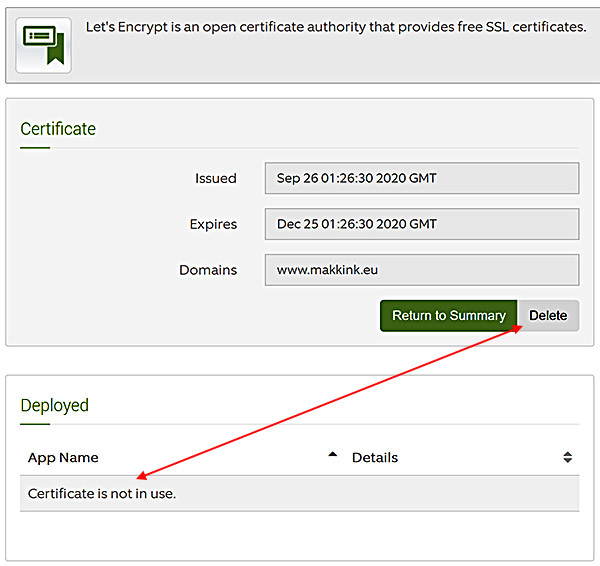The image size is (600, 566).
Task: Click the Deployed section heading
Action: click(x=54, y=406)
